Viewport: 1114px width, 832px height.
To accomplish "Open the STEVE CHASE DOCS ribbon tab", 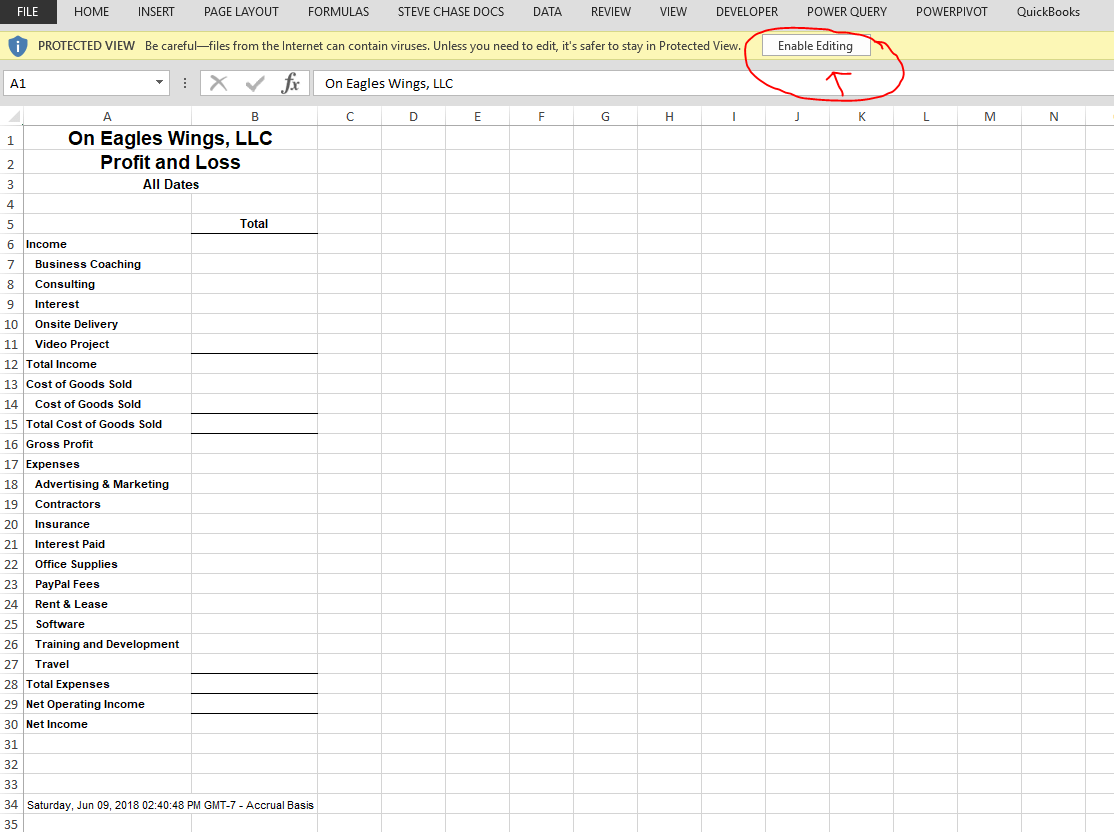I will 450,12.
